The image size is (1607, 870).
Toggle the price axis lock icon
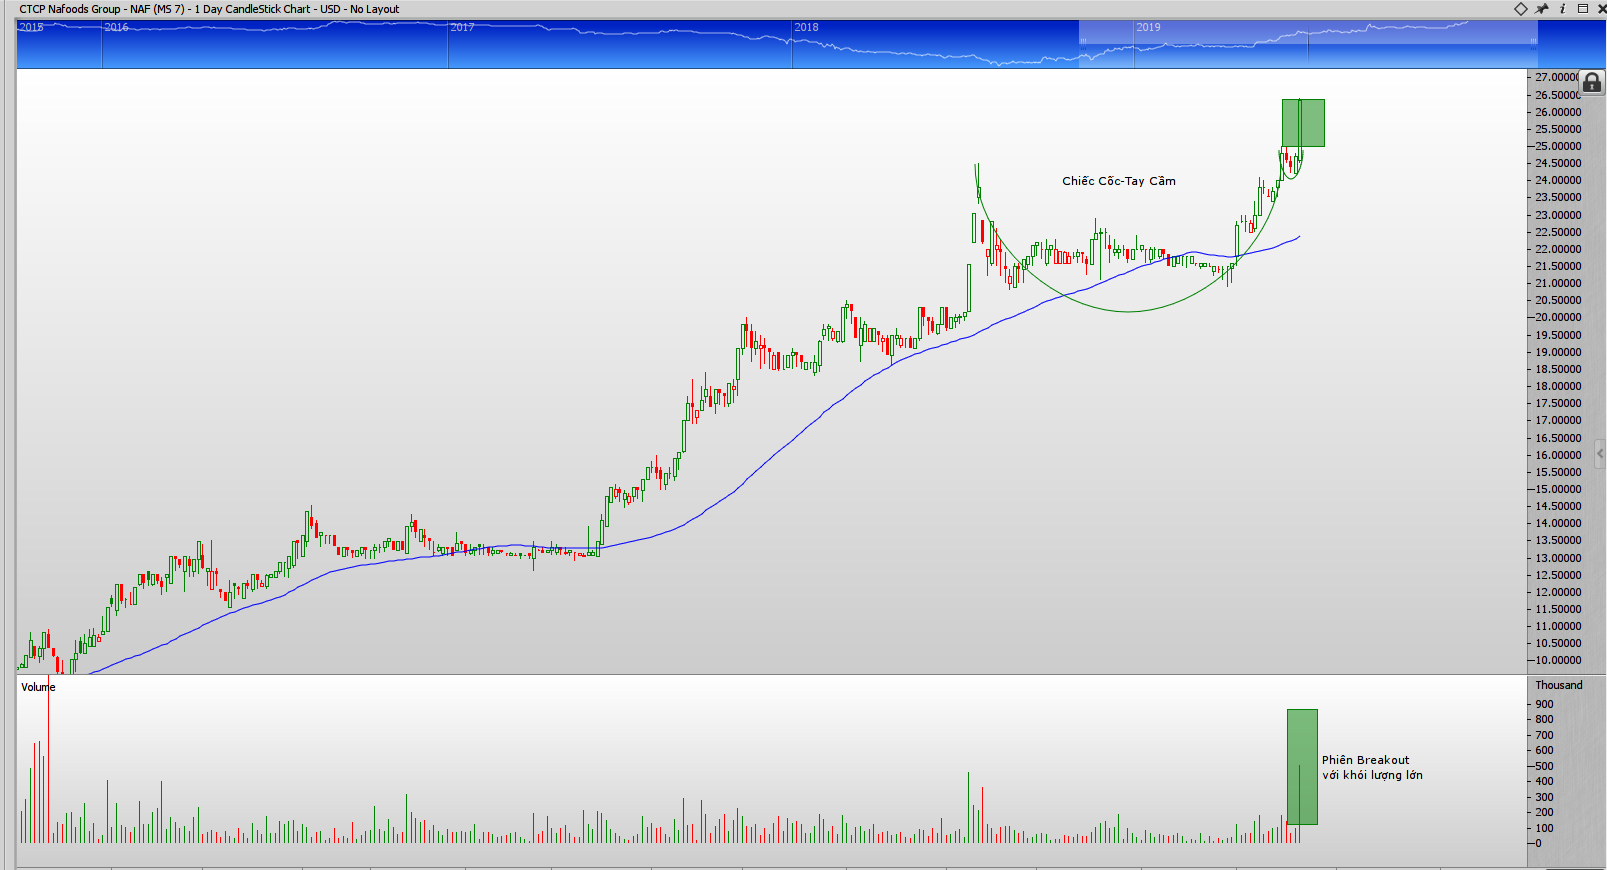tap(1592, 83)
